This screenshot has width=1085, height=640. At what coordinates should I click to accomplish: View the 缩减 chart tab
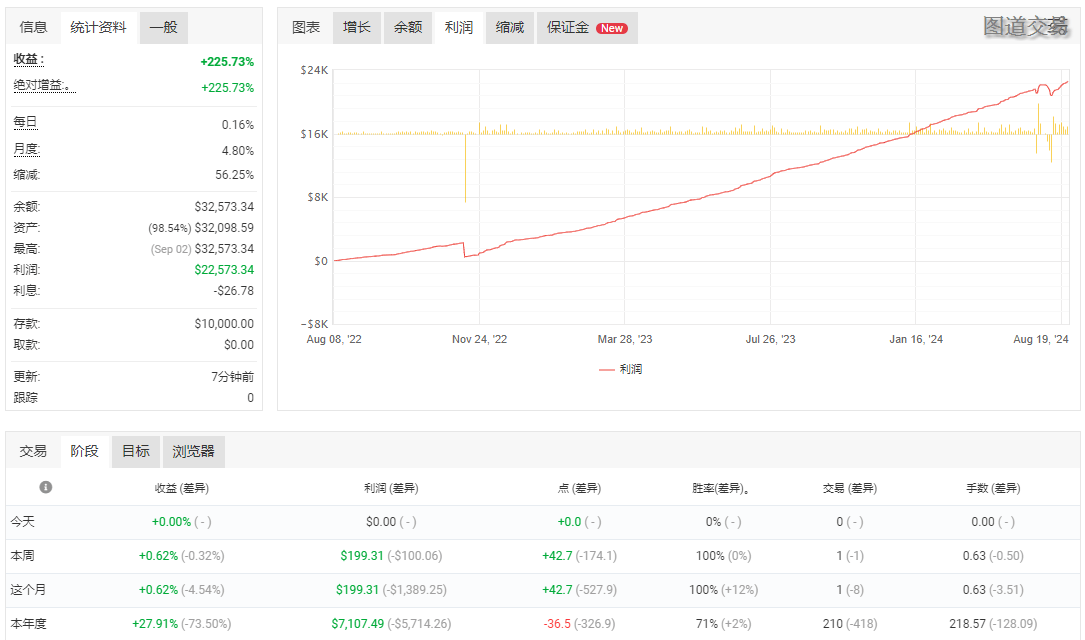(x=510, y=28)
